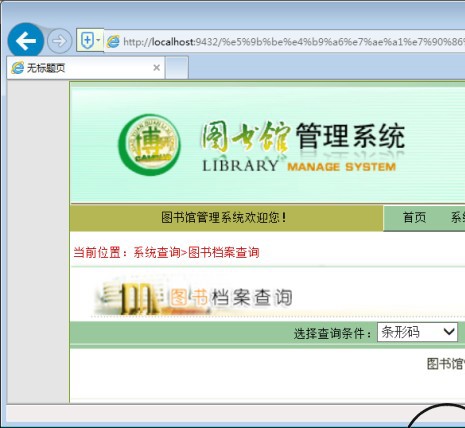Click the 图书馆管理系统 calligraphy title
The height and width of the screenshot is (428, 465).
[x=303, y=136]
